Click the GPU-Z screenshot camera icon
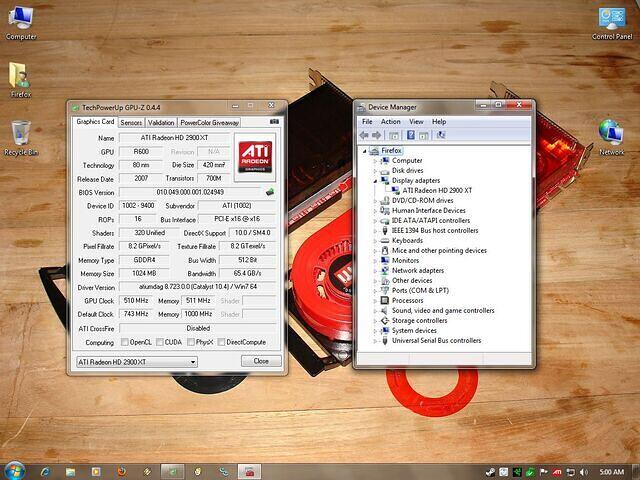This screenshot has height=480, width=640. (x=274, y=122)
